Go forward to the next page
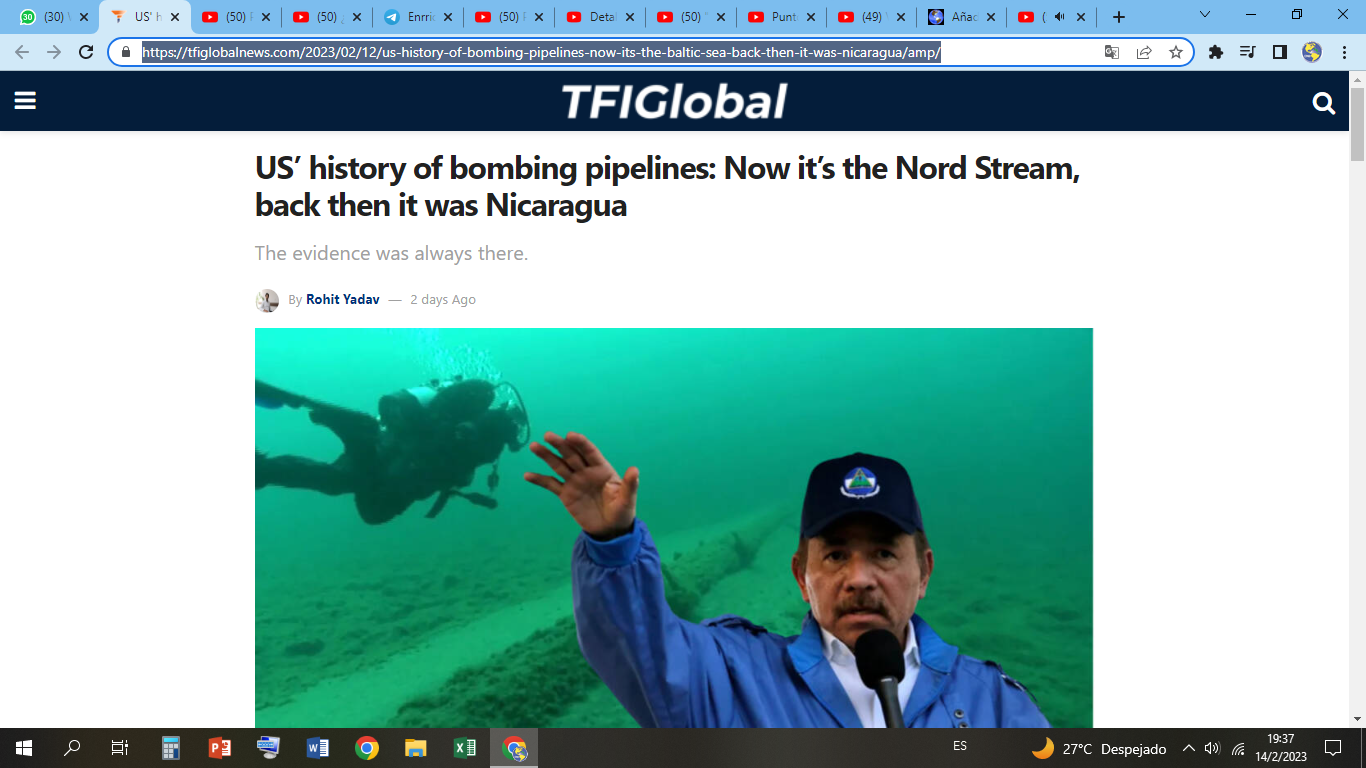Screen dimensions: 1366x768 click(x=54, y=52)
